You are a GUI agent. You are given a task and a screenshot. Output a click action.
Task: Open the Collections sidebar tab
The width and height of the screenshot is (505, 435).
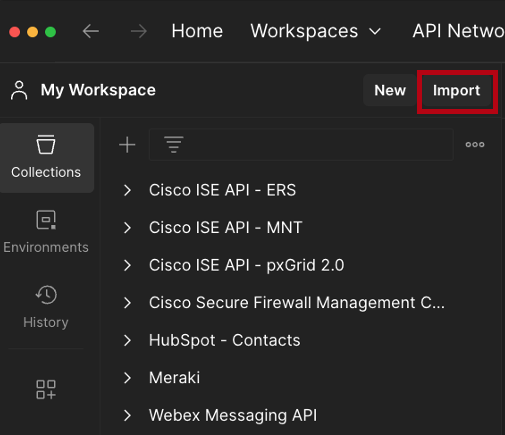click(46, 158)
